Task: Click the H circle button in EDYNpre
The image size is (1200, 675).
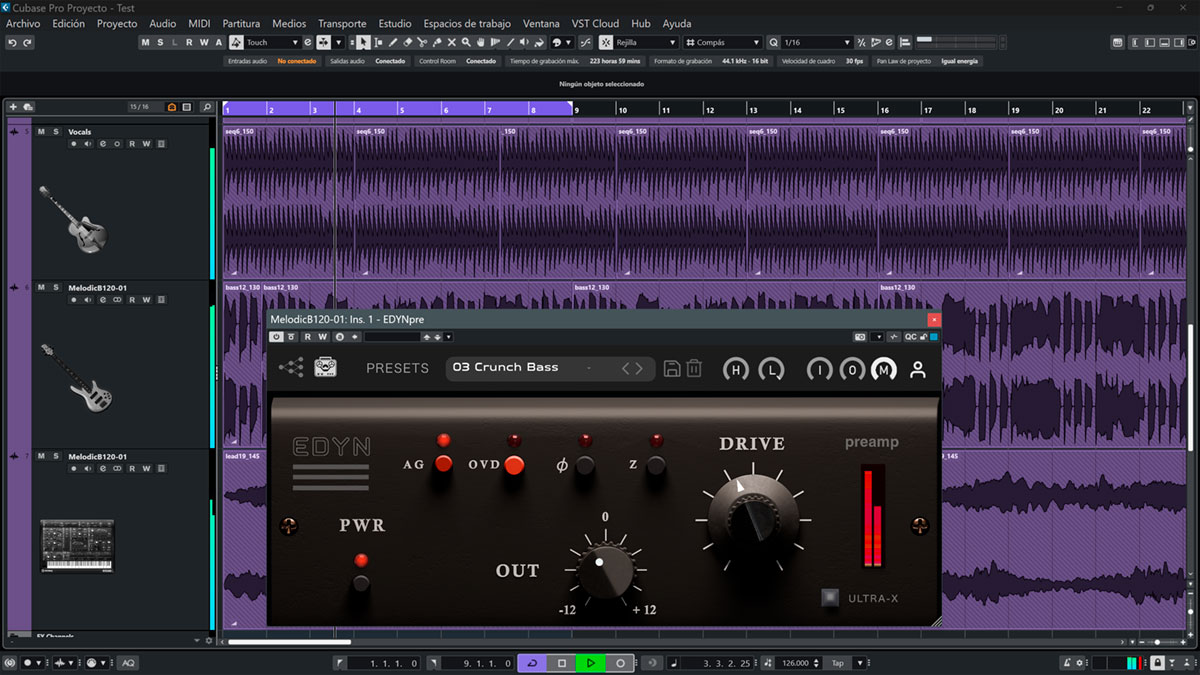Action: point(736,370)
